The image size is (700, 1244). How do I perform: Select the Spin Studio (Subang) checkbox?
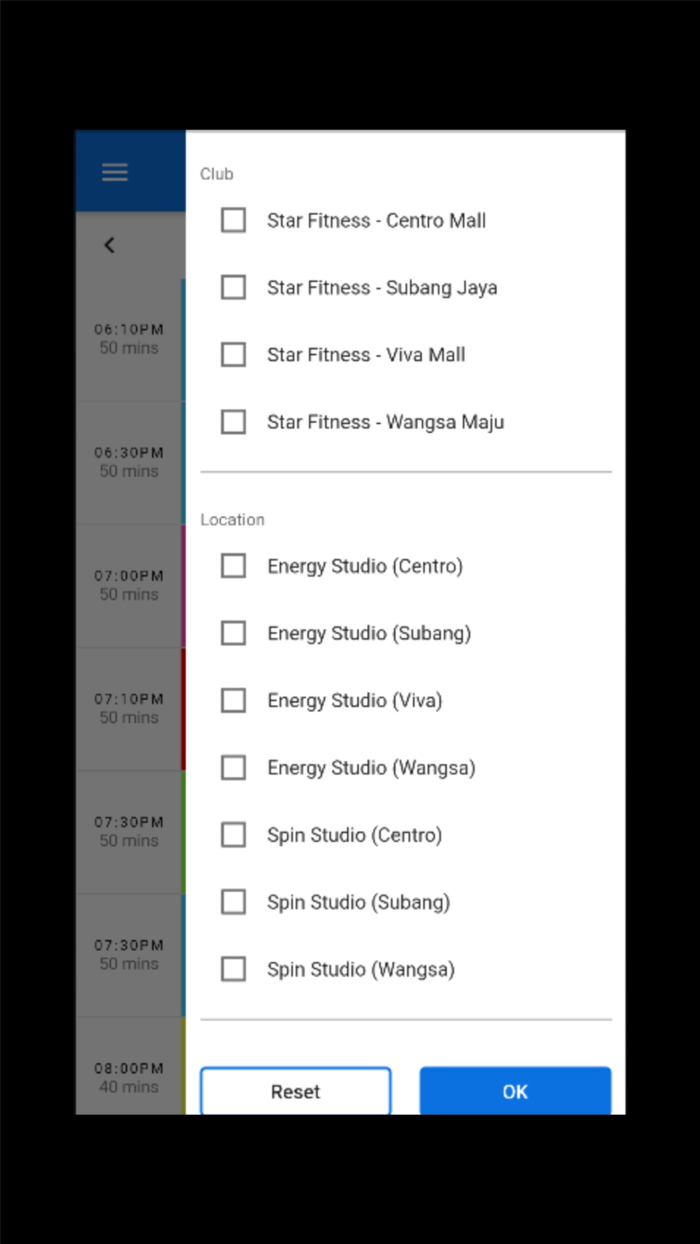[x=233, y=901]
